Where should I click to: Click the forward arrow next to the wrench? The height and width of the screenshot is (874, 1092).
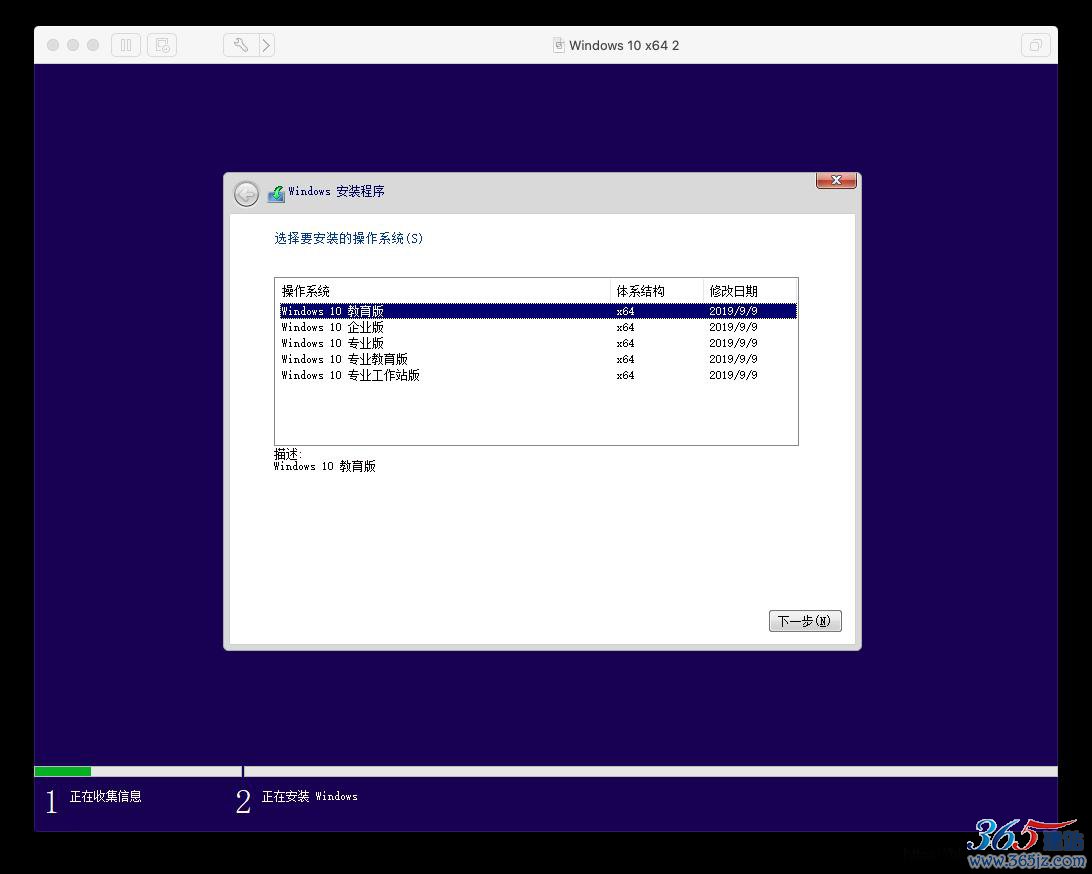point(267,45)
